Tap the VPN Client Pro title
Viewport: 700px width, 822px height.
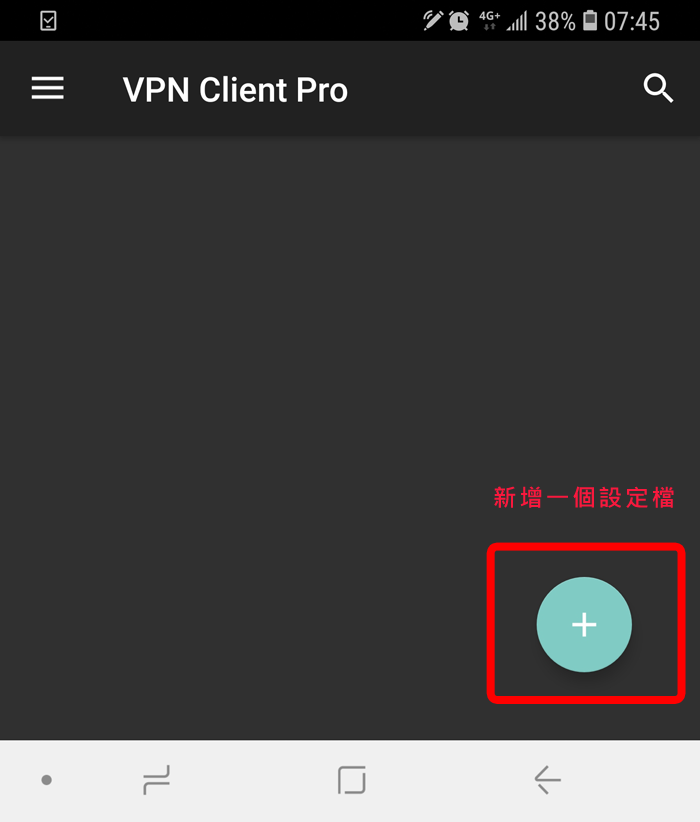235,90
